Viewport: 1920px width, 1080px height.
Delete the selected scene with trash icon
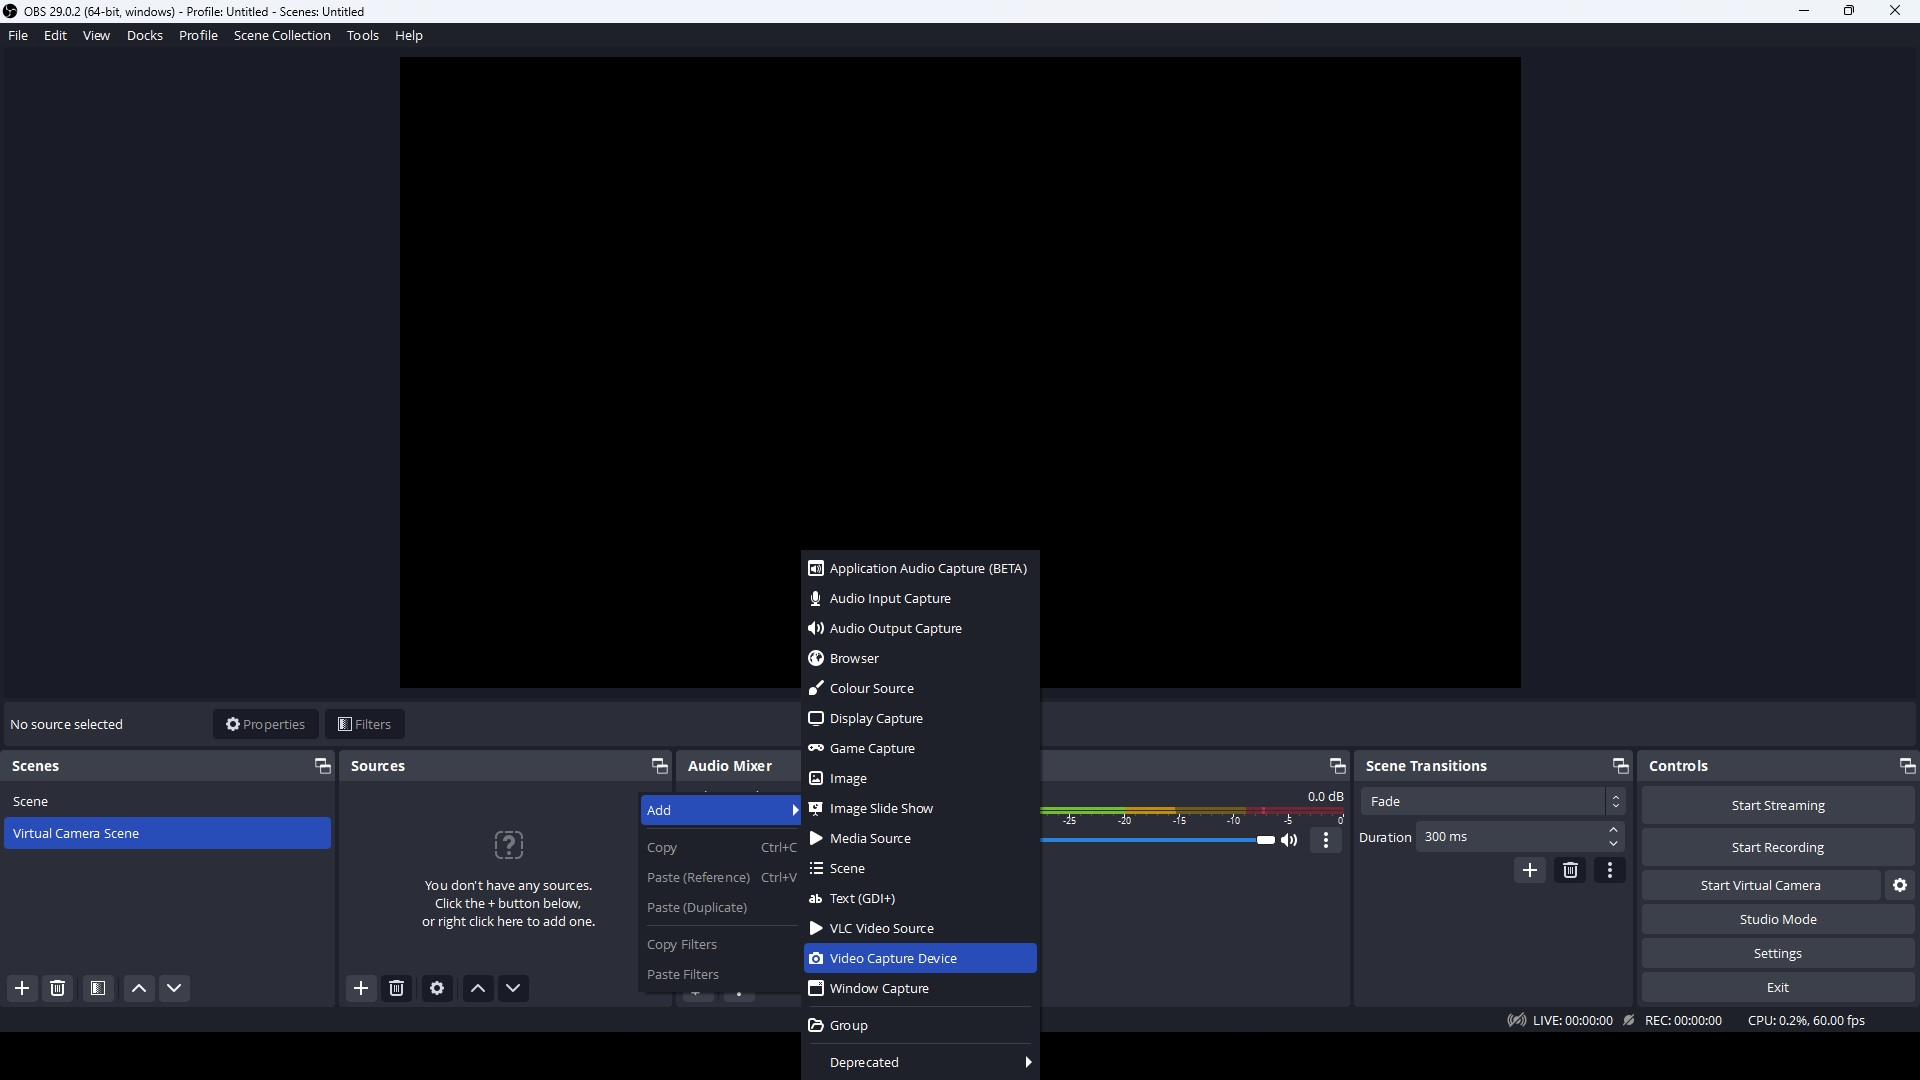coord(58,988)
